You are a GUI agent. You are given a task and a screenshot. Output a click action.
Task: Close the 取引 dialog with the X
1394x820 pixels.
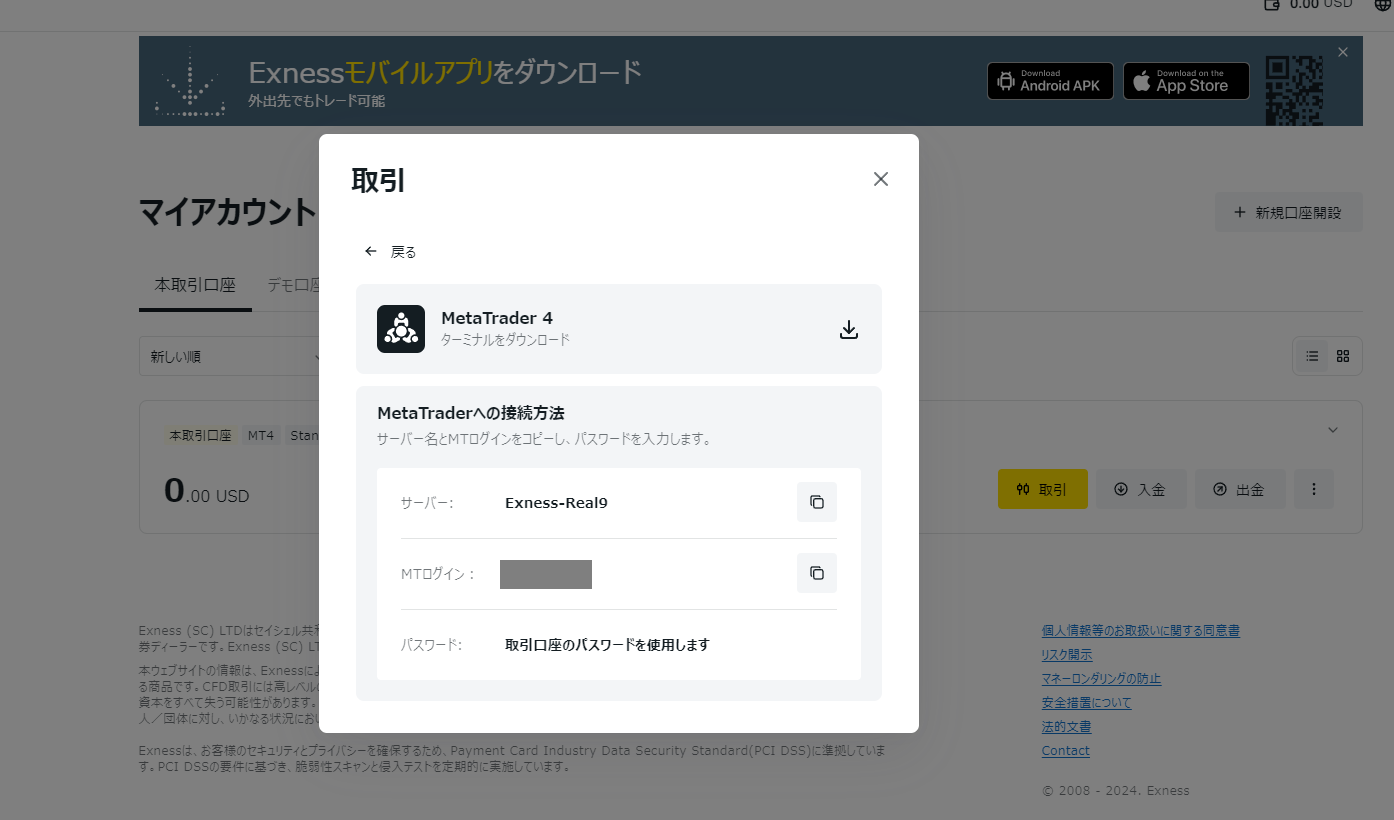880,179
